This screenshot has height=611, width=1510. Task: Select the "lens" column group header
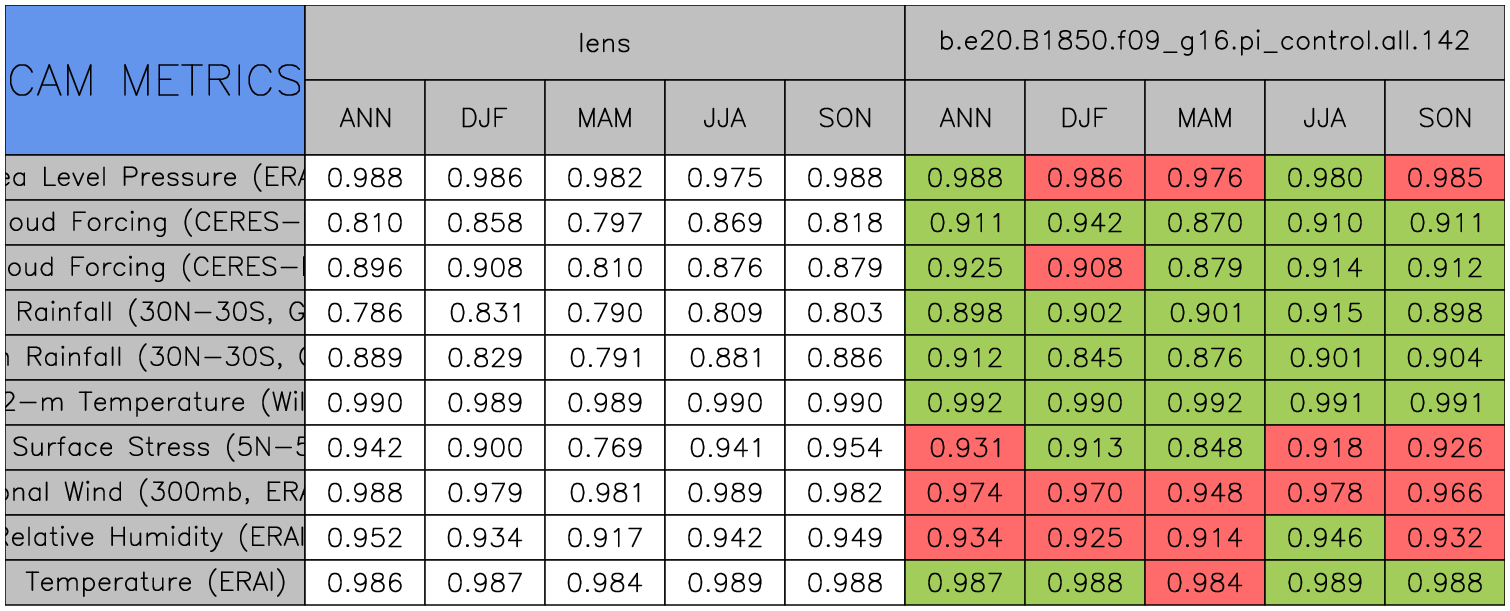[604, 42]
